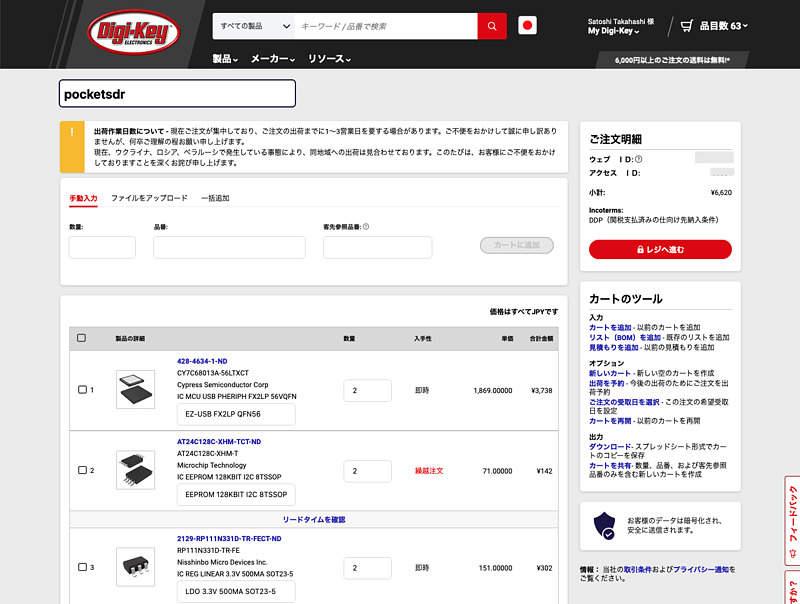Open the フィードバック side tab

(792, 519)
